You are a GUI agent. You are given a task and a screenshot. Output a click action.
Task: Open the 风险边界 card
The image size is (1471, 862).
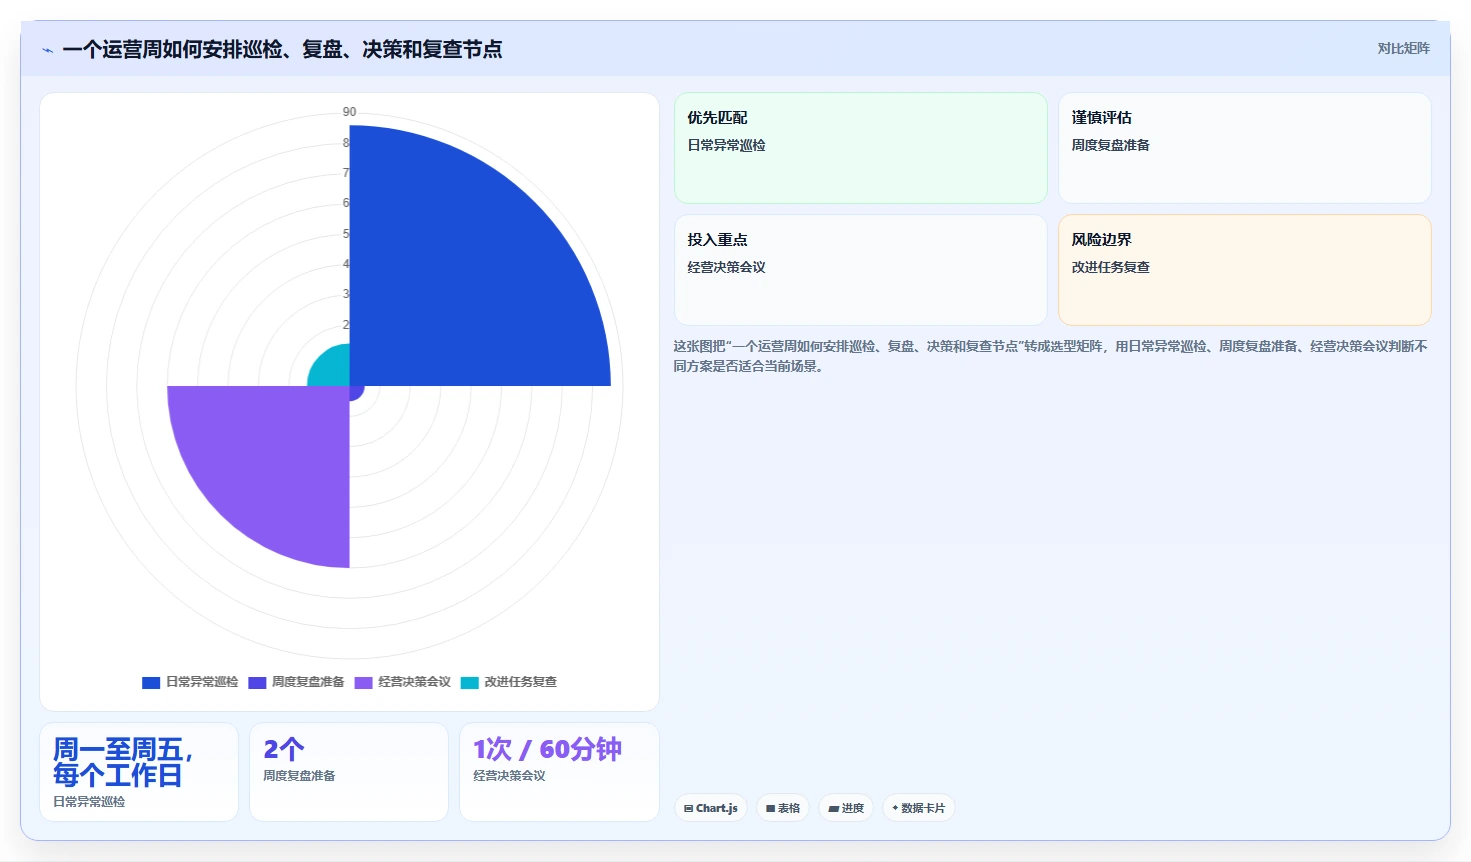pos(1245,270)
